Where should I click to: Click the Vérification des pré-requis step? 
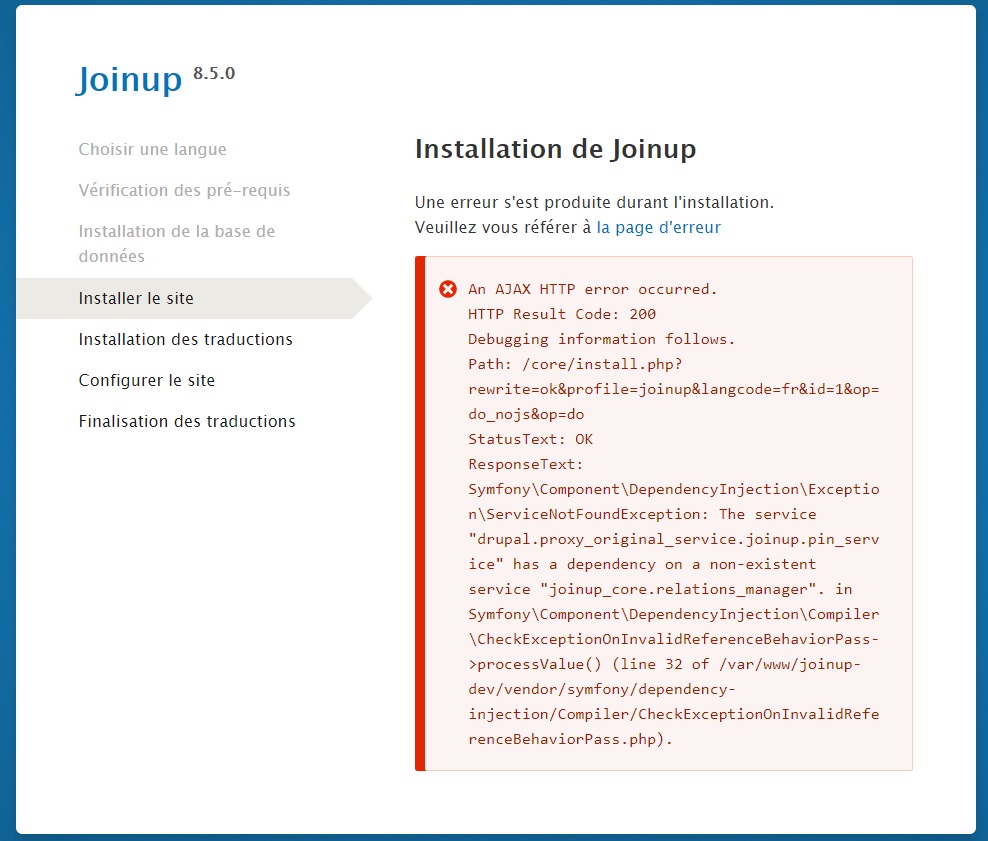click(184, 190)
